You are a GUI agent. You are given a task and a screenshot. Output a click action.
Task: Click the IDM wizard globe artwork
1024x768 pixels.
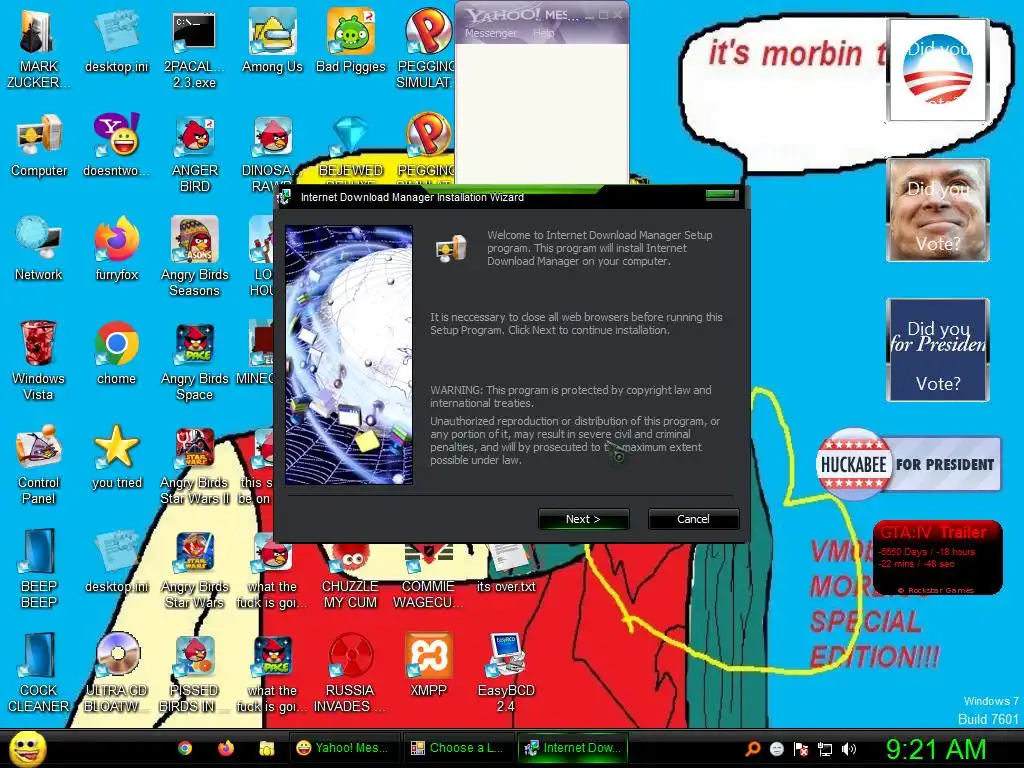point(349,355)
